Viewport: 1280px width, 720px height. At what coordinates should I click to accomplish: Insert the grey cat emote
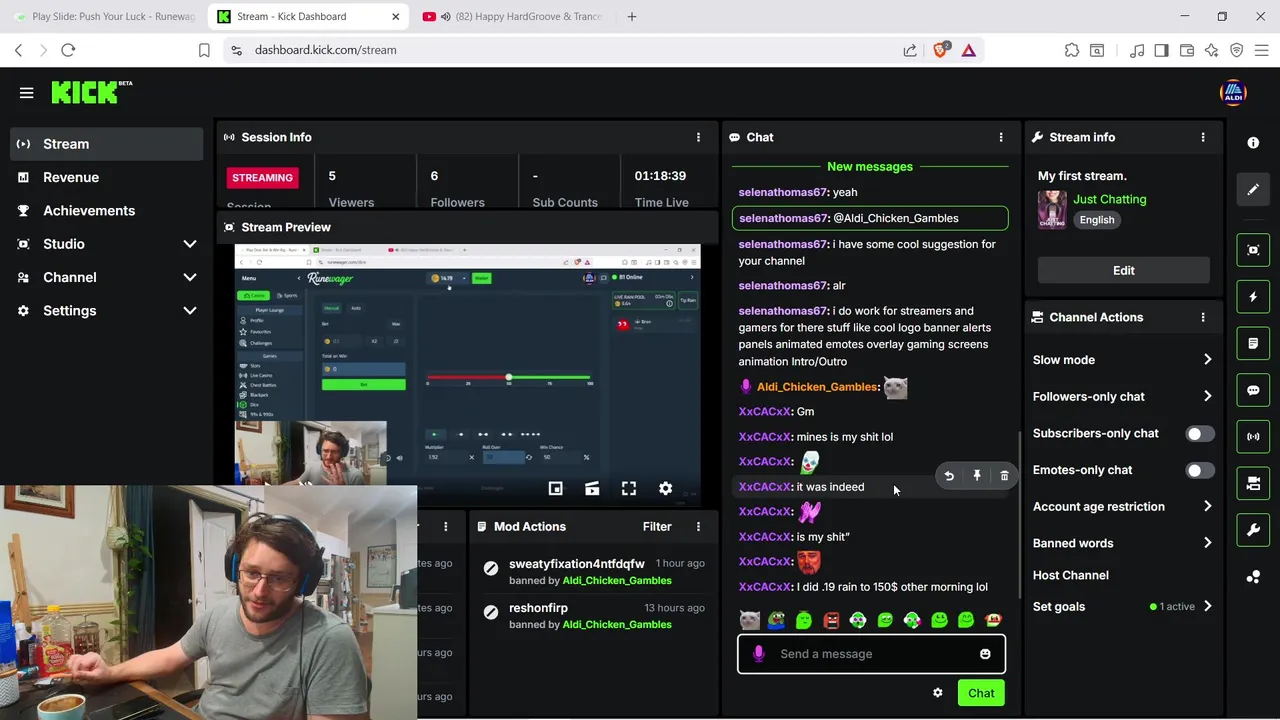click(x=749, y=621)
